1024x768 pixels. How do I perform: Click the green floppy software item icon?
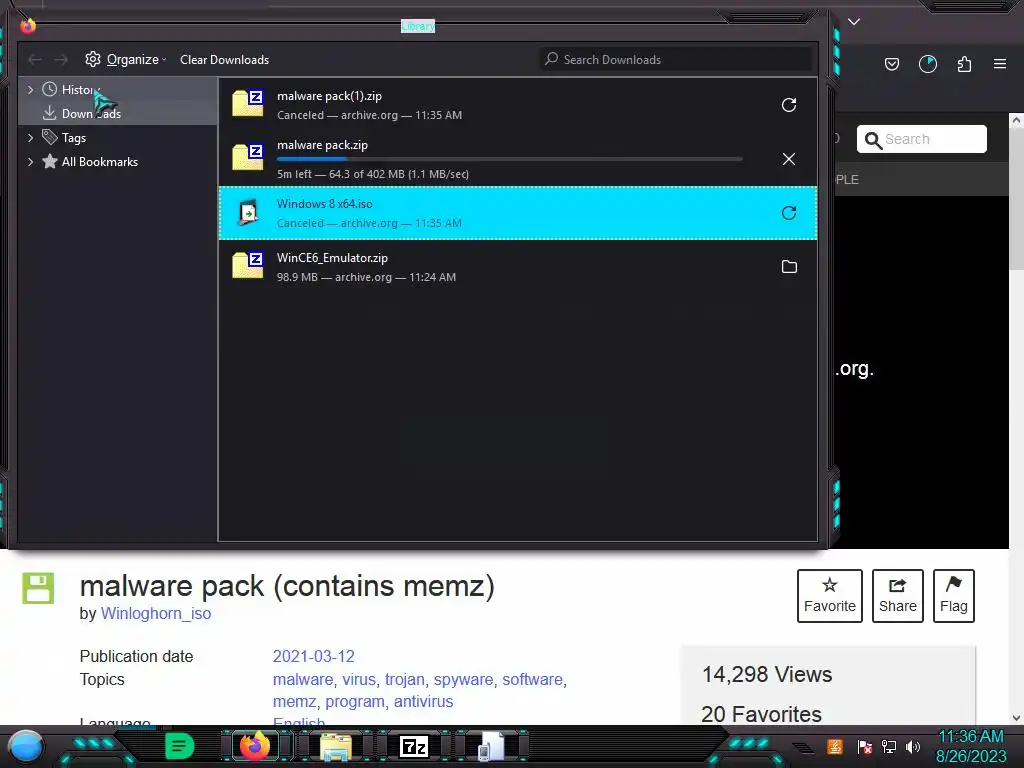(39, 588)
